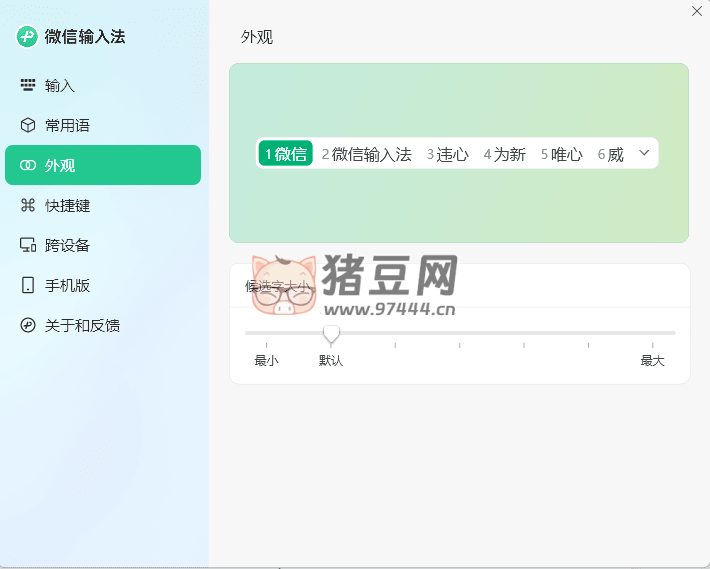The height and width of the screenshot is (569, 710).
Task: Close the settings window
Action: click(697, 11)
